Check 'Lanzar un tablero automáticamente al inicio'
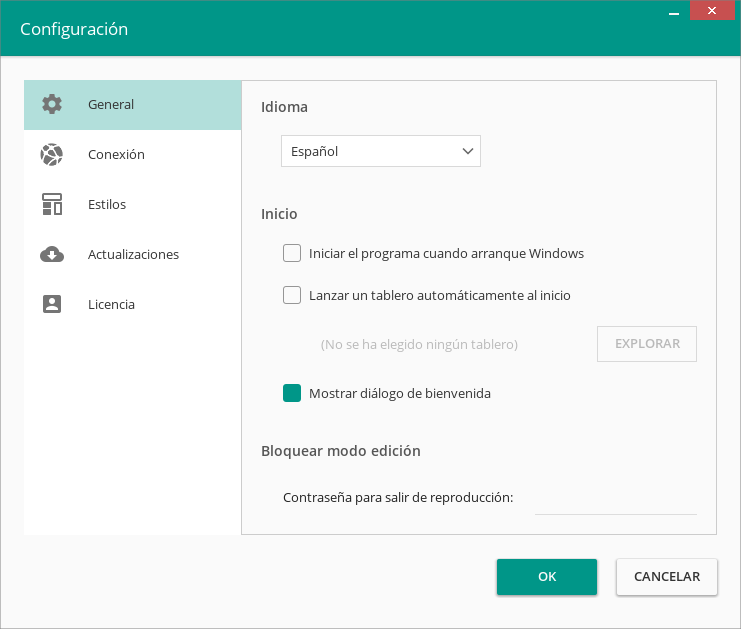741x629 pixels. 292,295
